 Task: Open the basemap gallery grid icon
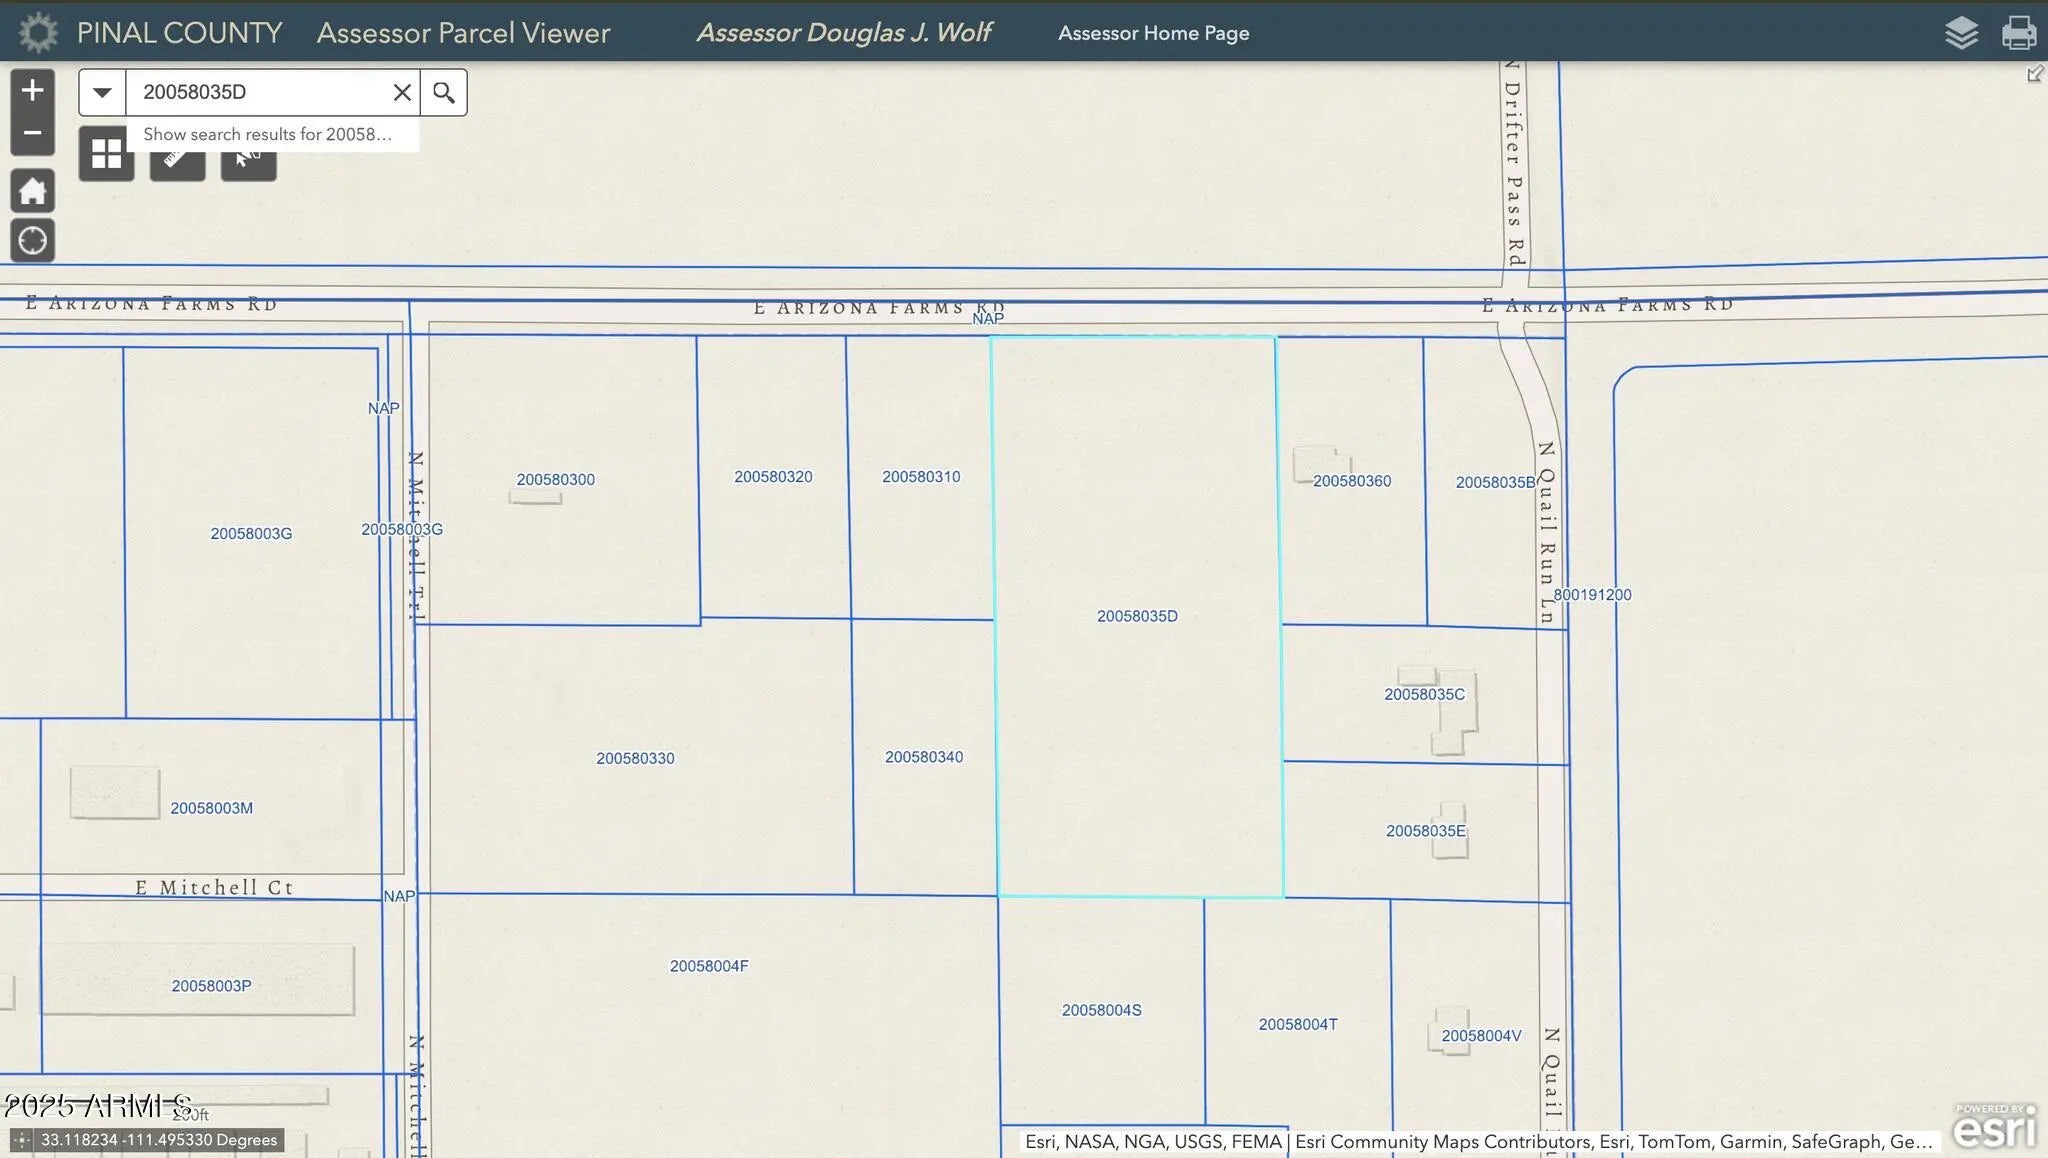click(106, 155)
